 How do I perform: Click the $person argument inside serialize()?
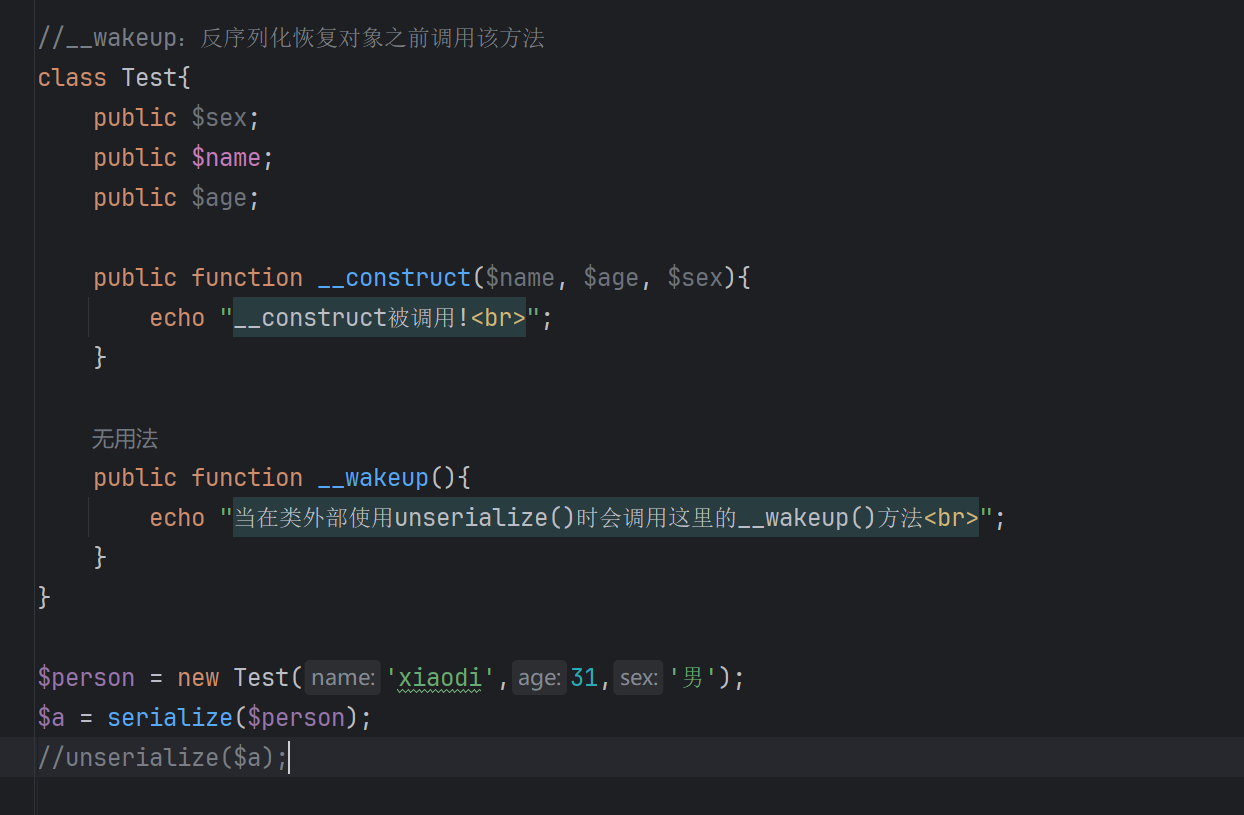coord(296,718)
